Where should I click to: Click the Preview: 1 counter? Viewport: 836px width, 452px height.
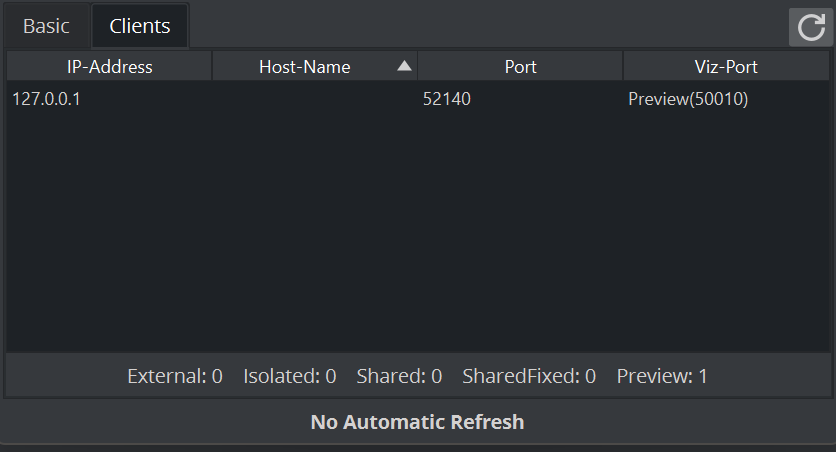tap(662, 377)
